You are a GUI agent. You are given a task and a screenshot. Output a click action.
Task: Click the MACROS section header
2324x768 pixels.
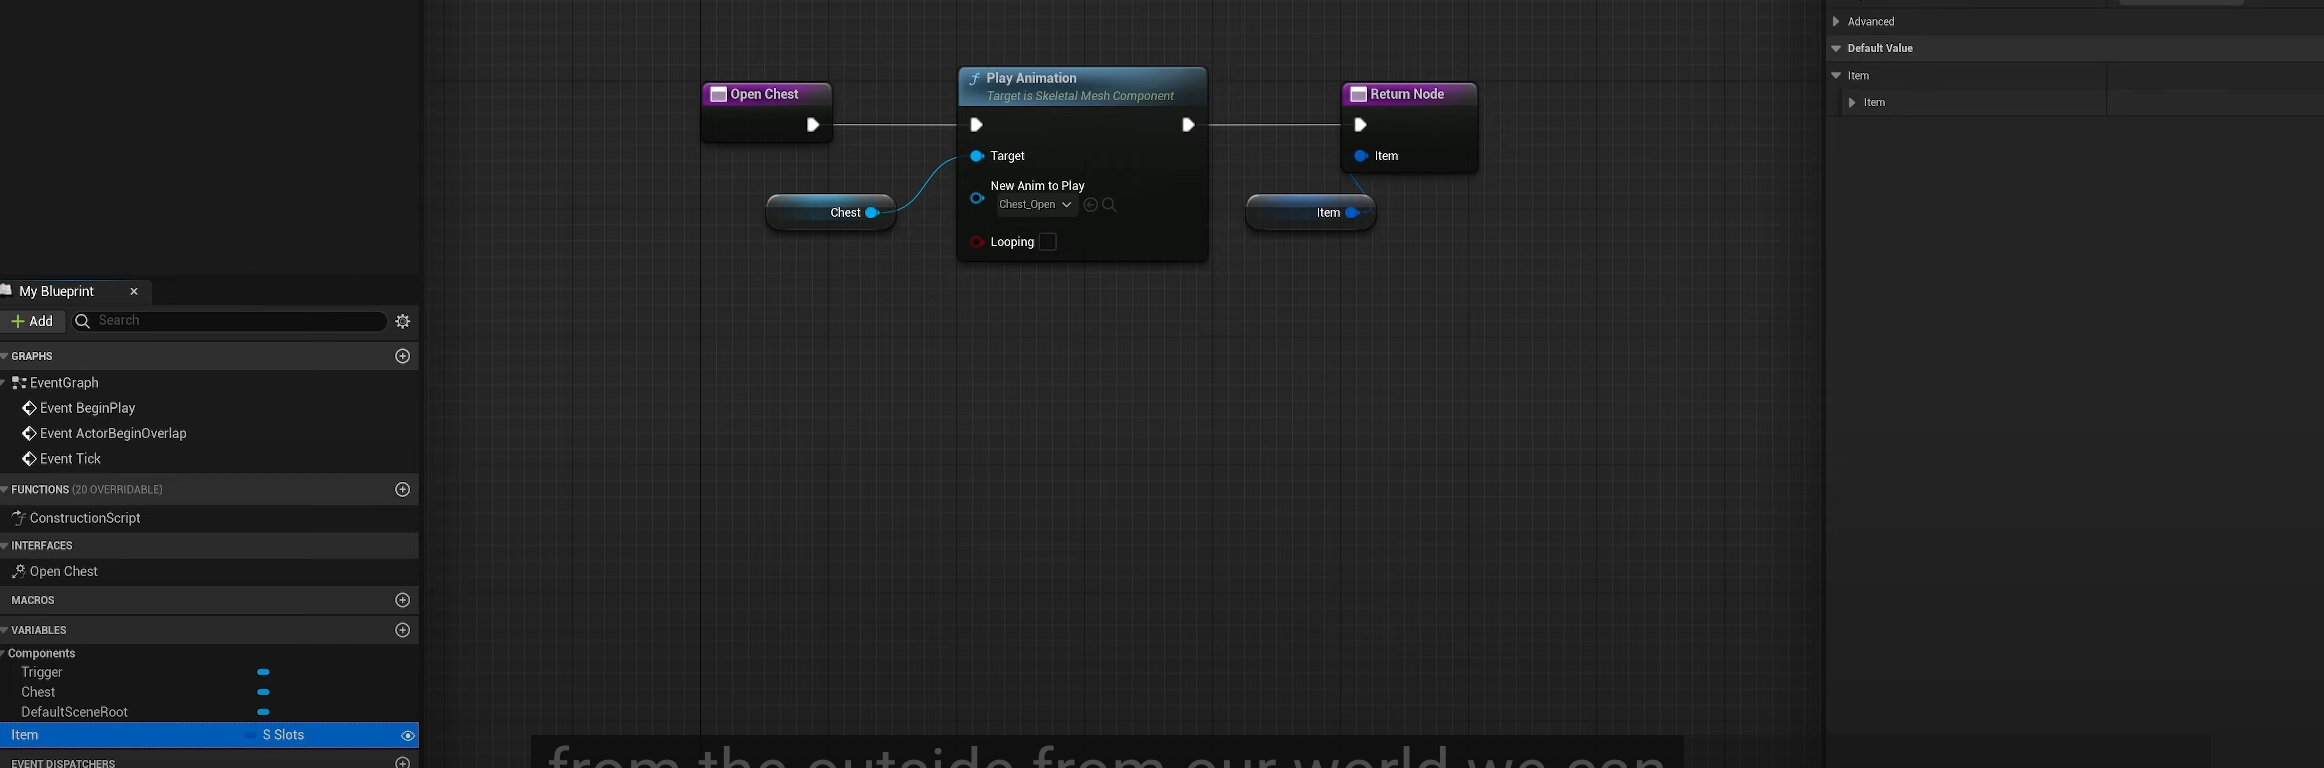[x=209, y=600]
